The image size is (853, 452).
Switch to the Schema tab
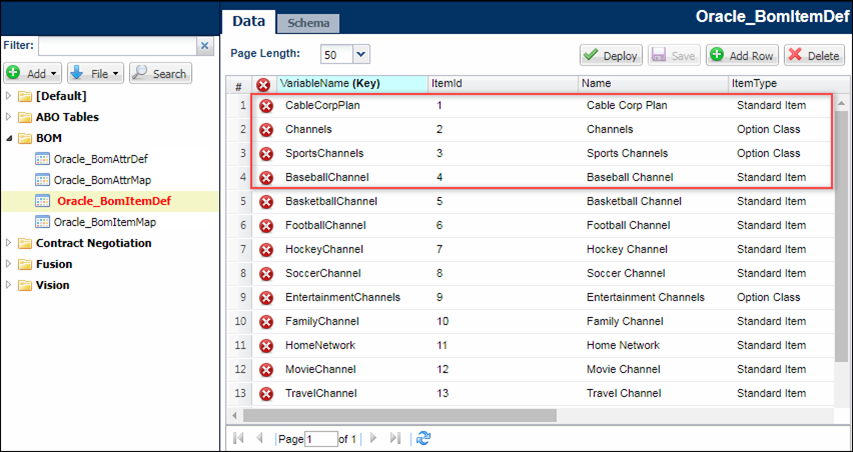308,23
